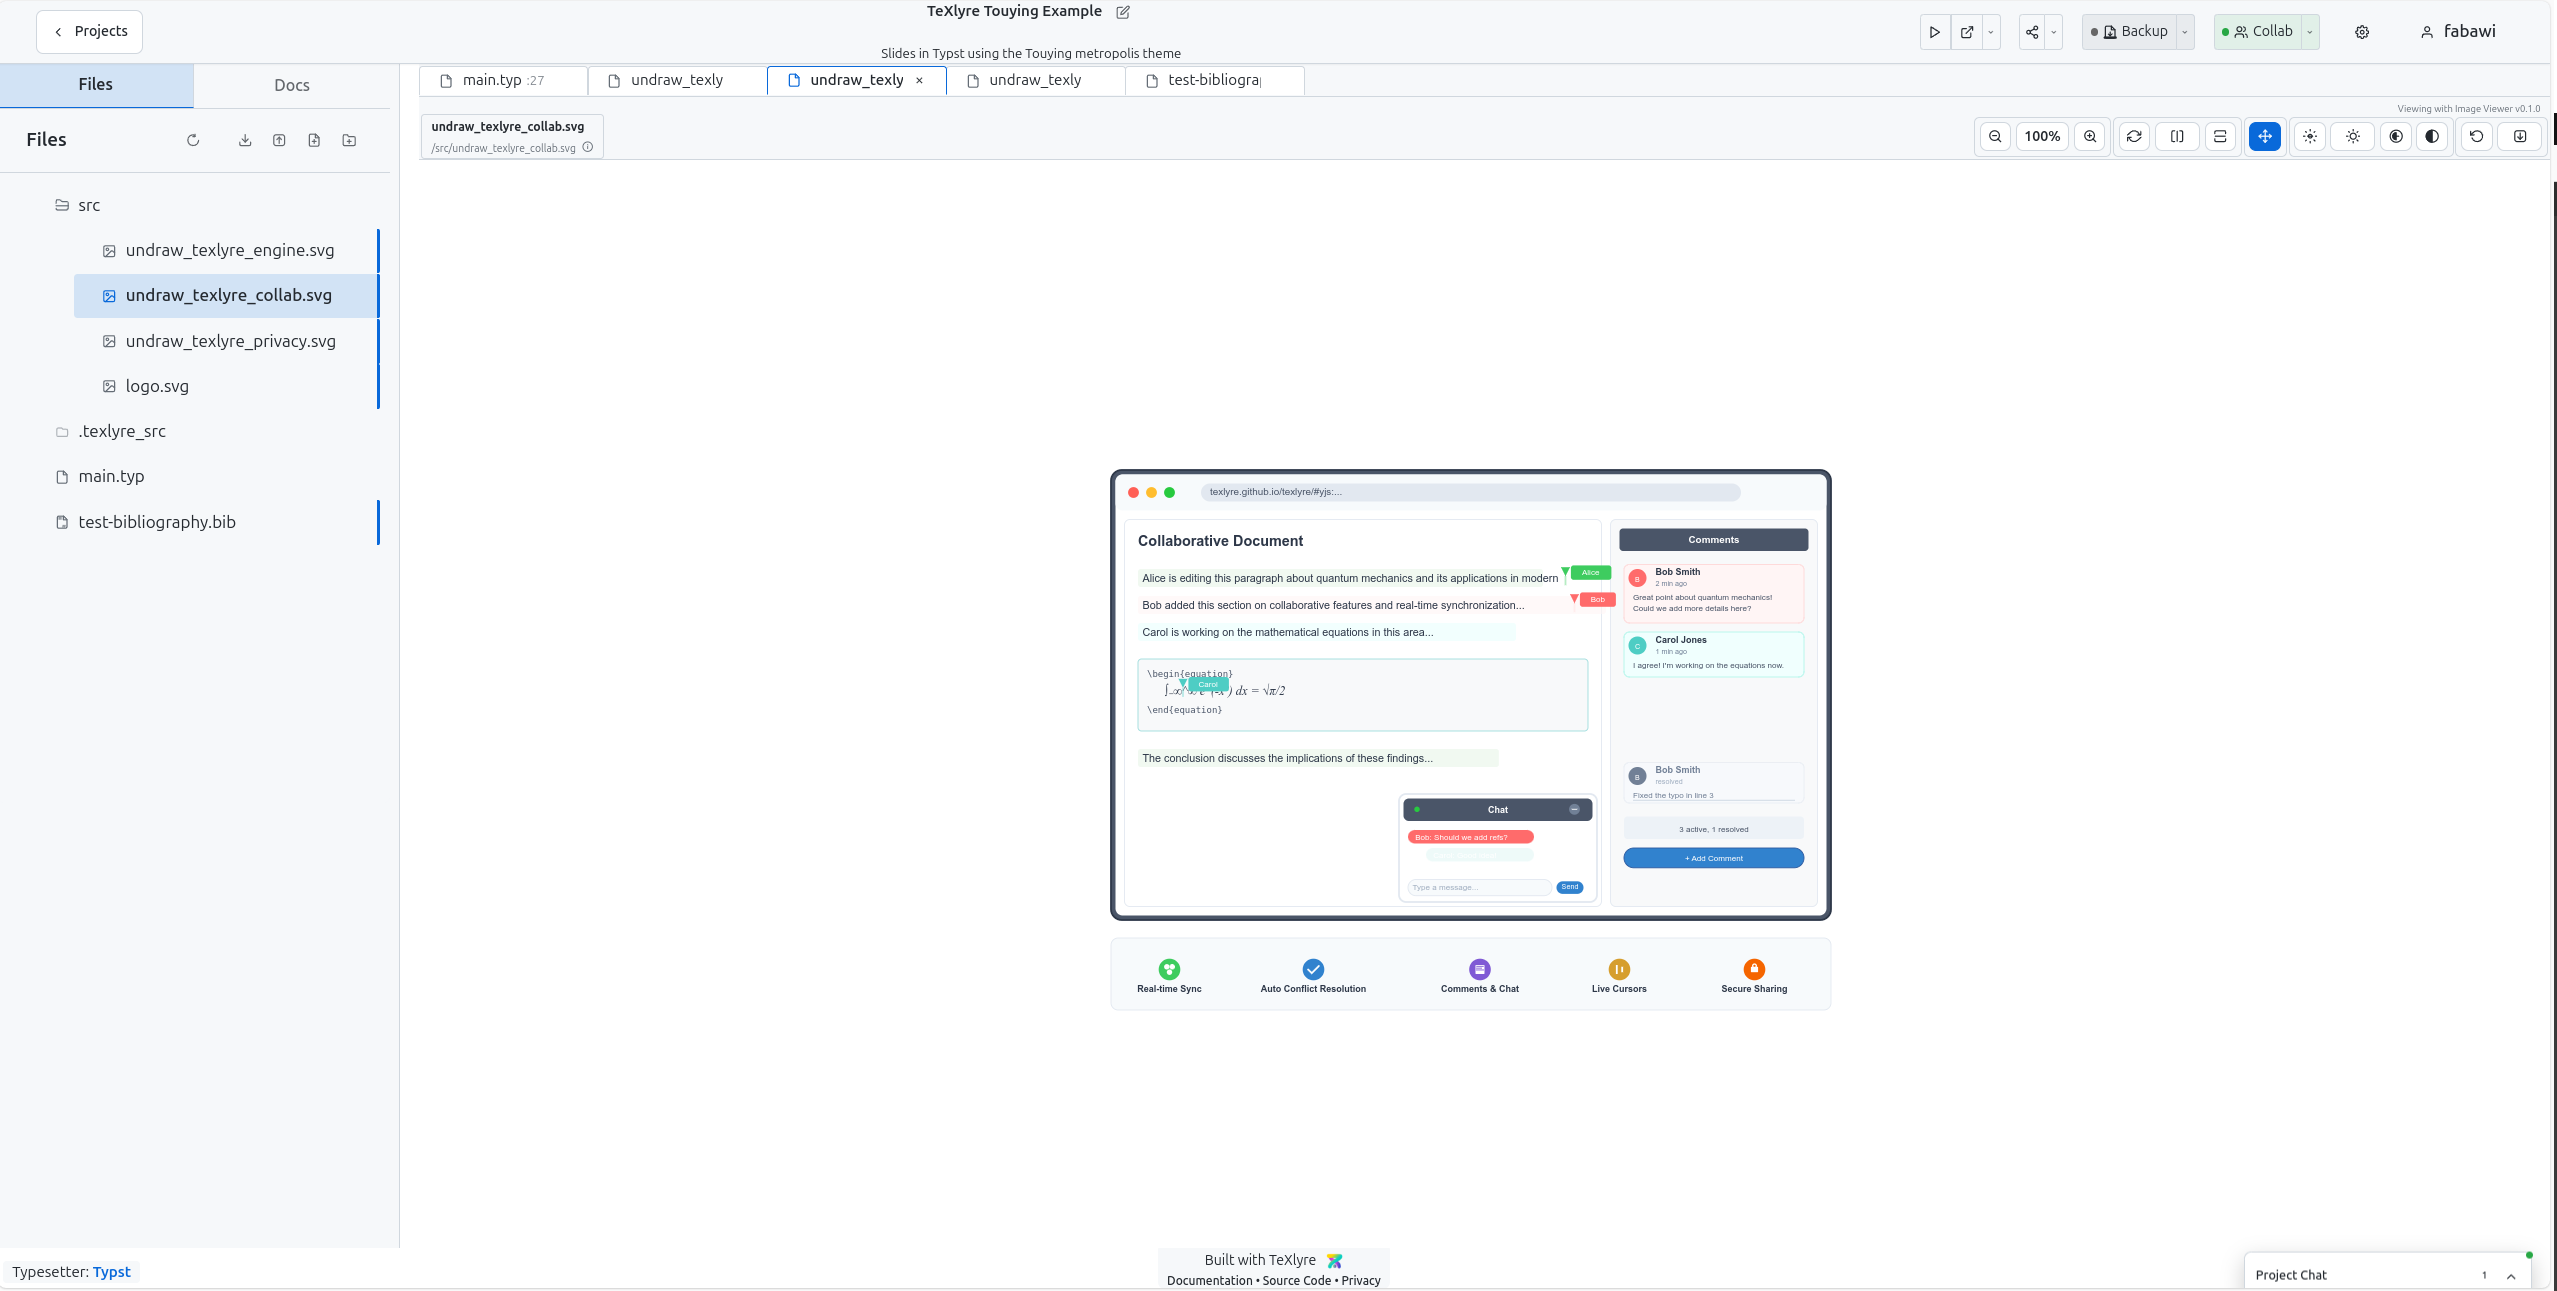Screen dimensions: 2557x1291
Task: Click the share icon
Action: point(2031,32)
